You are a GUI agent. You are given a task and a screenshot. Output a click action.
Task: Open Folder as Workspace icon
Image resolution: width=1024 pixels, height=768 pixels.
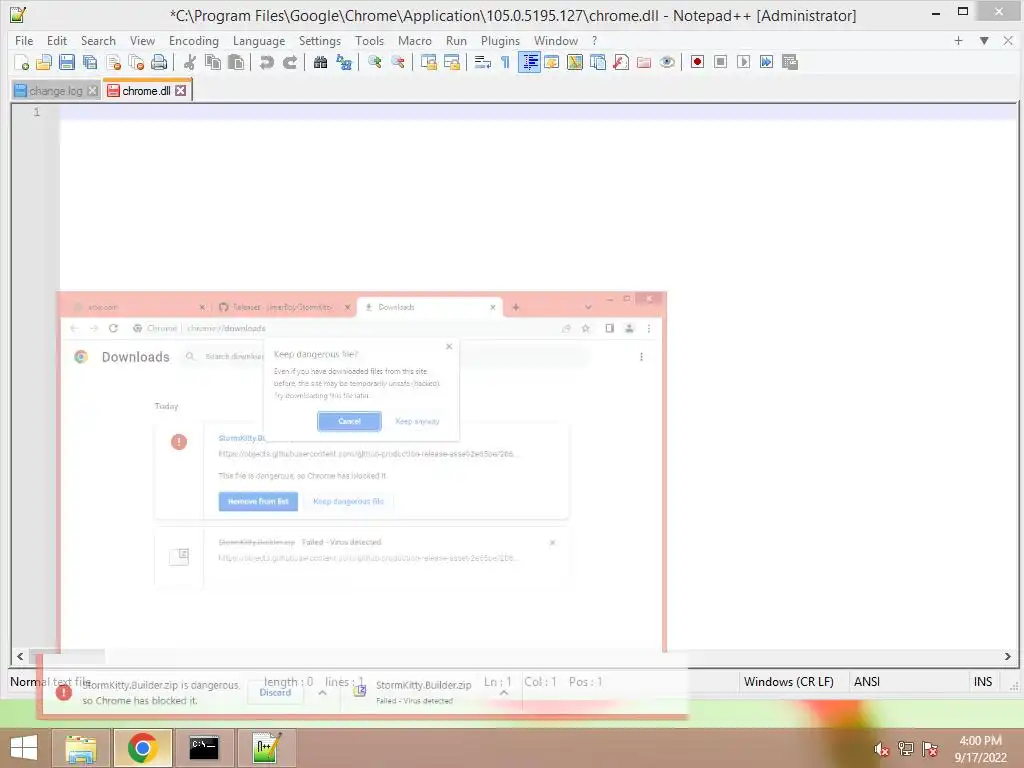[x=644, y=62]
